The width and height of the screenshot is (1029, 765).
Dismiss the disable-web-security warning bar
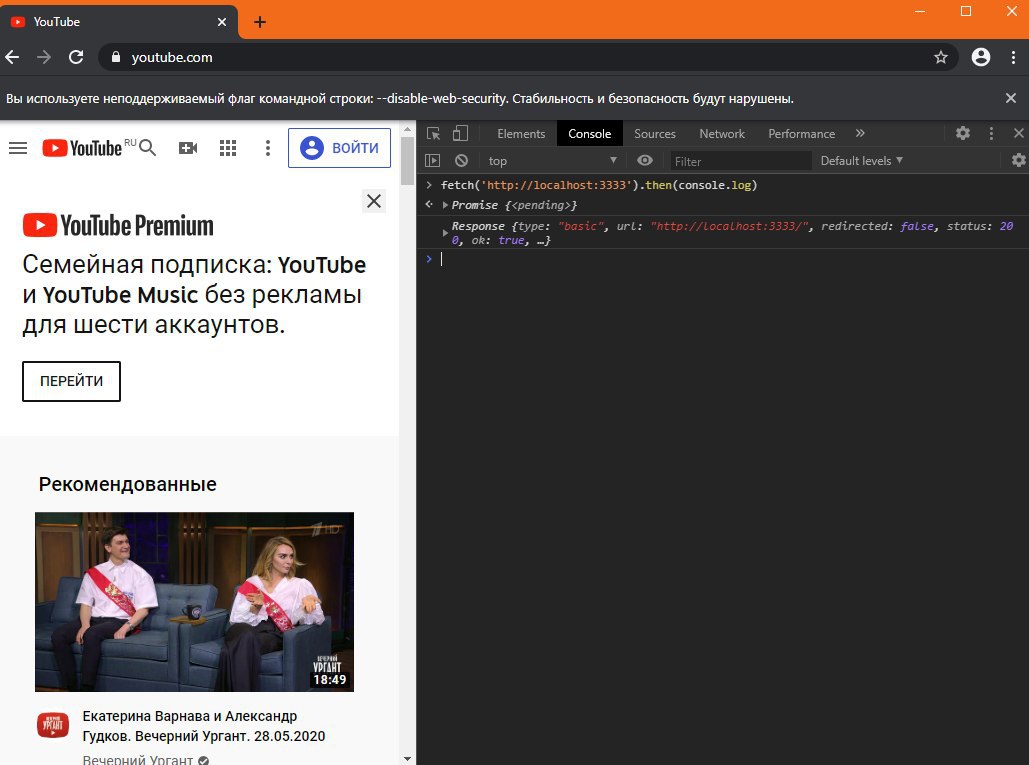[1011, 98]
